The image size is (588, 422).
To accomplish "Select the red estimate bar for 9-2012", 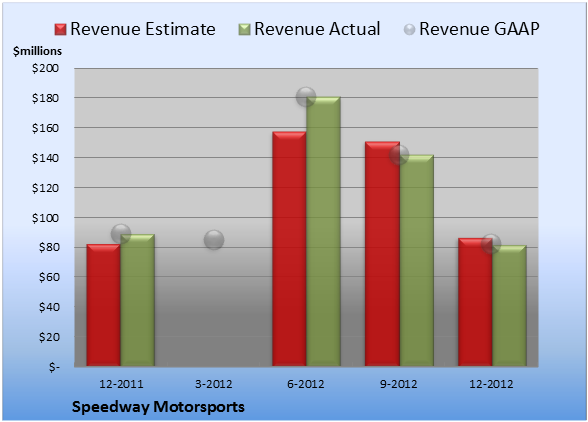I will tap(382, 254).
